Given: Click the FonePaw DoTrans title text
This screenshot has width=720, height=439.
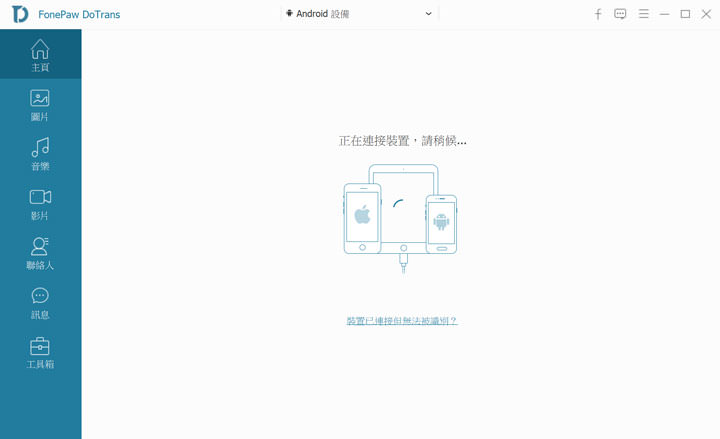Looking at the screenshot, I should (79, 15).
